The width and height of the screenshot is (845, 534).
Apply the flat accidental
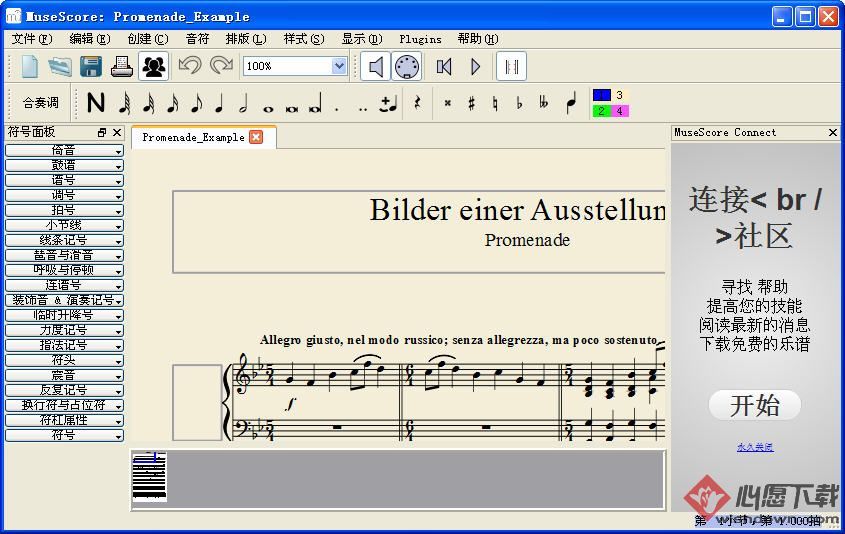[519, 102]
